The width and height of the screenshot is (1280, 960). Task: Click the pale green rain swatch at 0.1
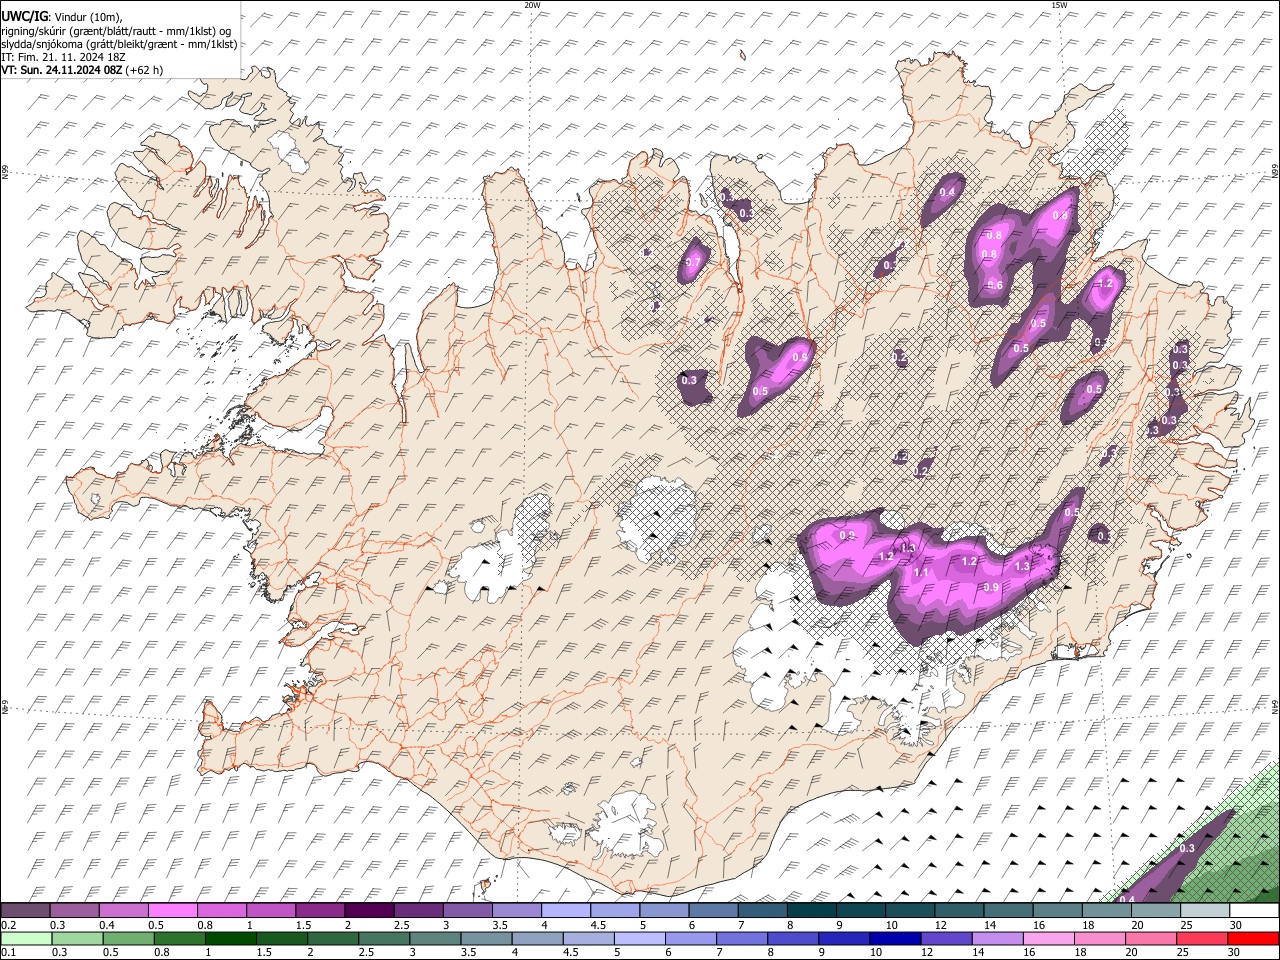(x=25, y=938)
